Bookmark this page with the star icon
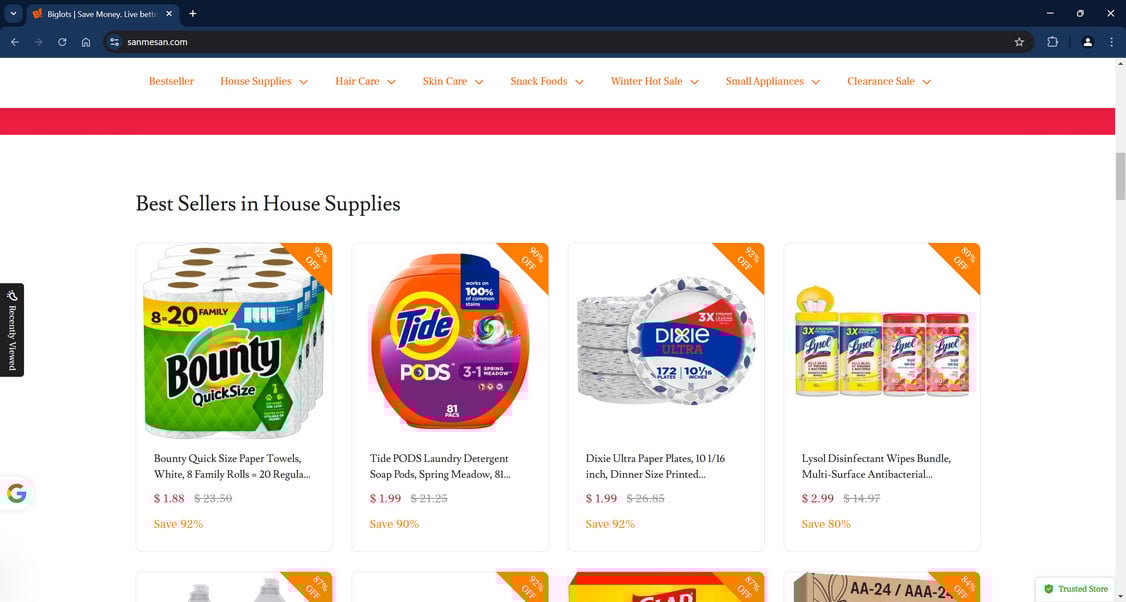The width and height of the screenshot is (1126, 602). click(x=1019, y=42)
